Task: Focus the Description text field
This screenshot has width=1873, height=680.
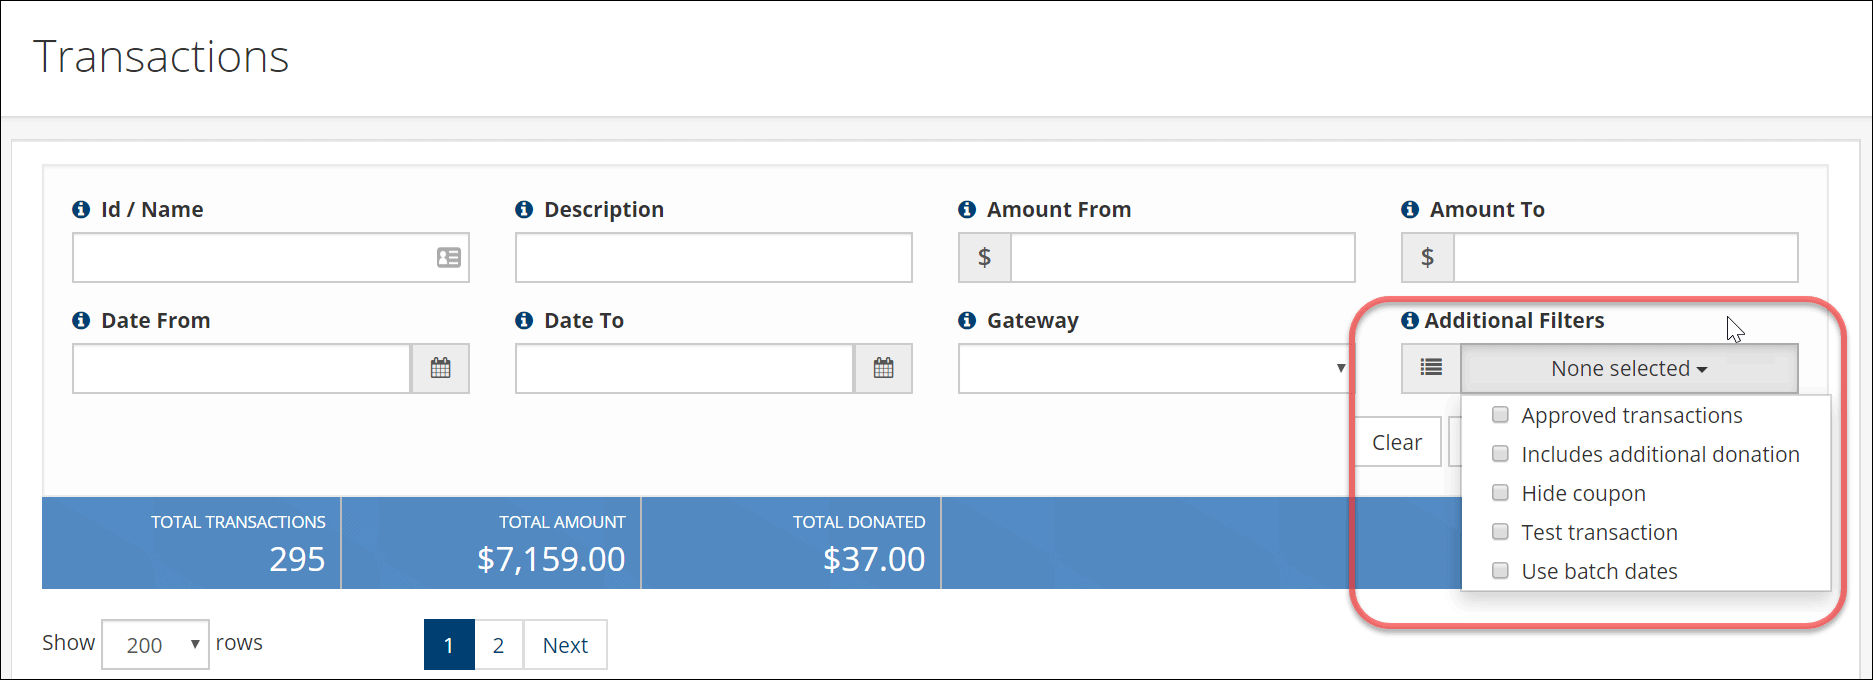Action: click(714, 258)
